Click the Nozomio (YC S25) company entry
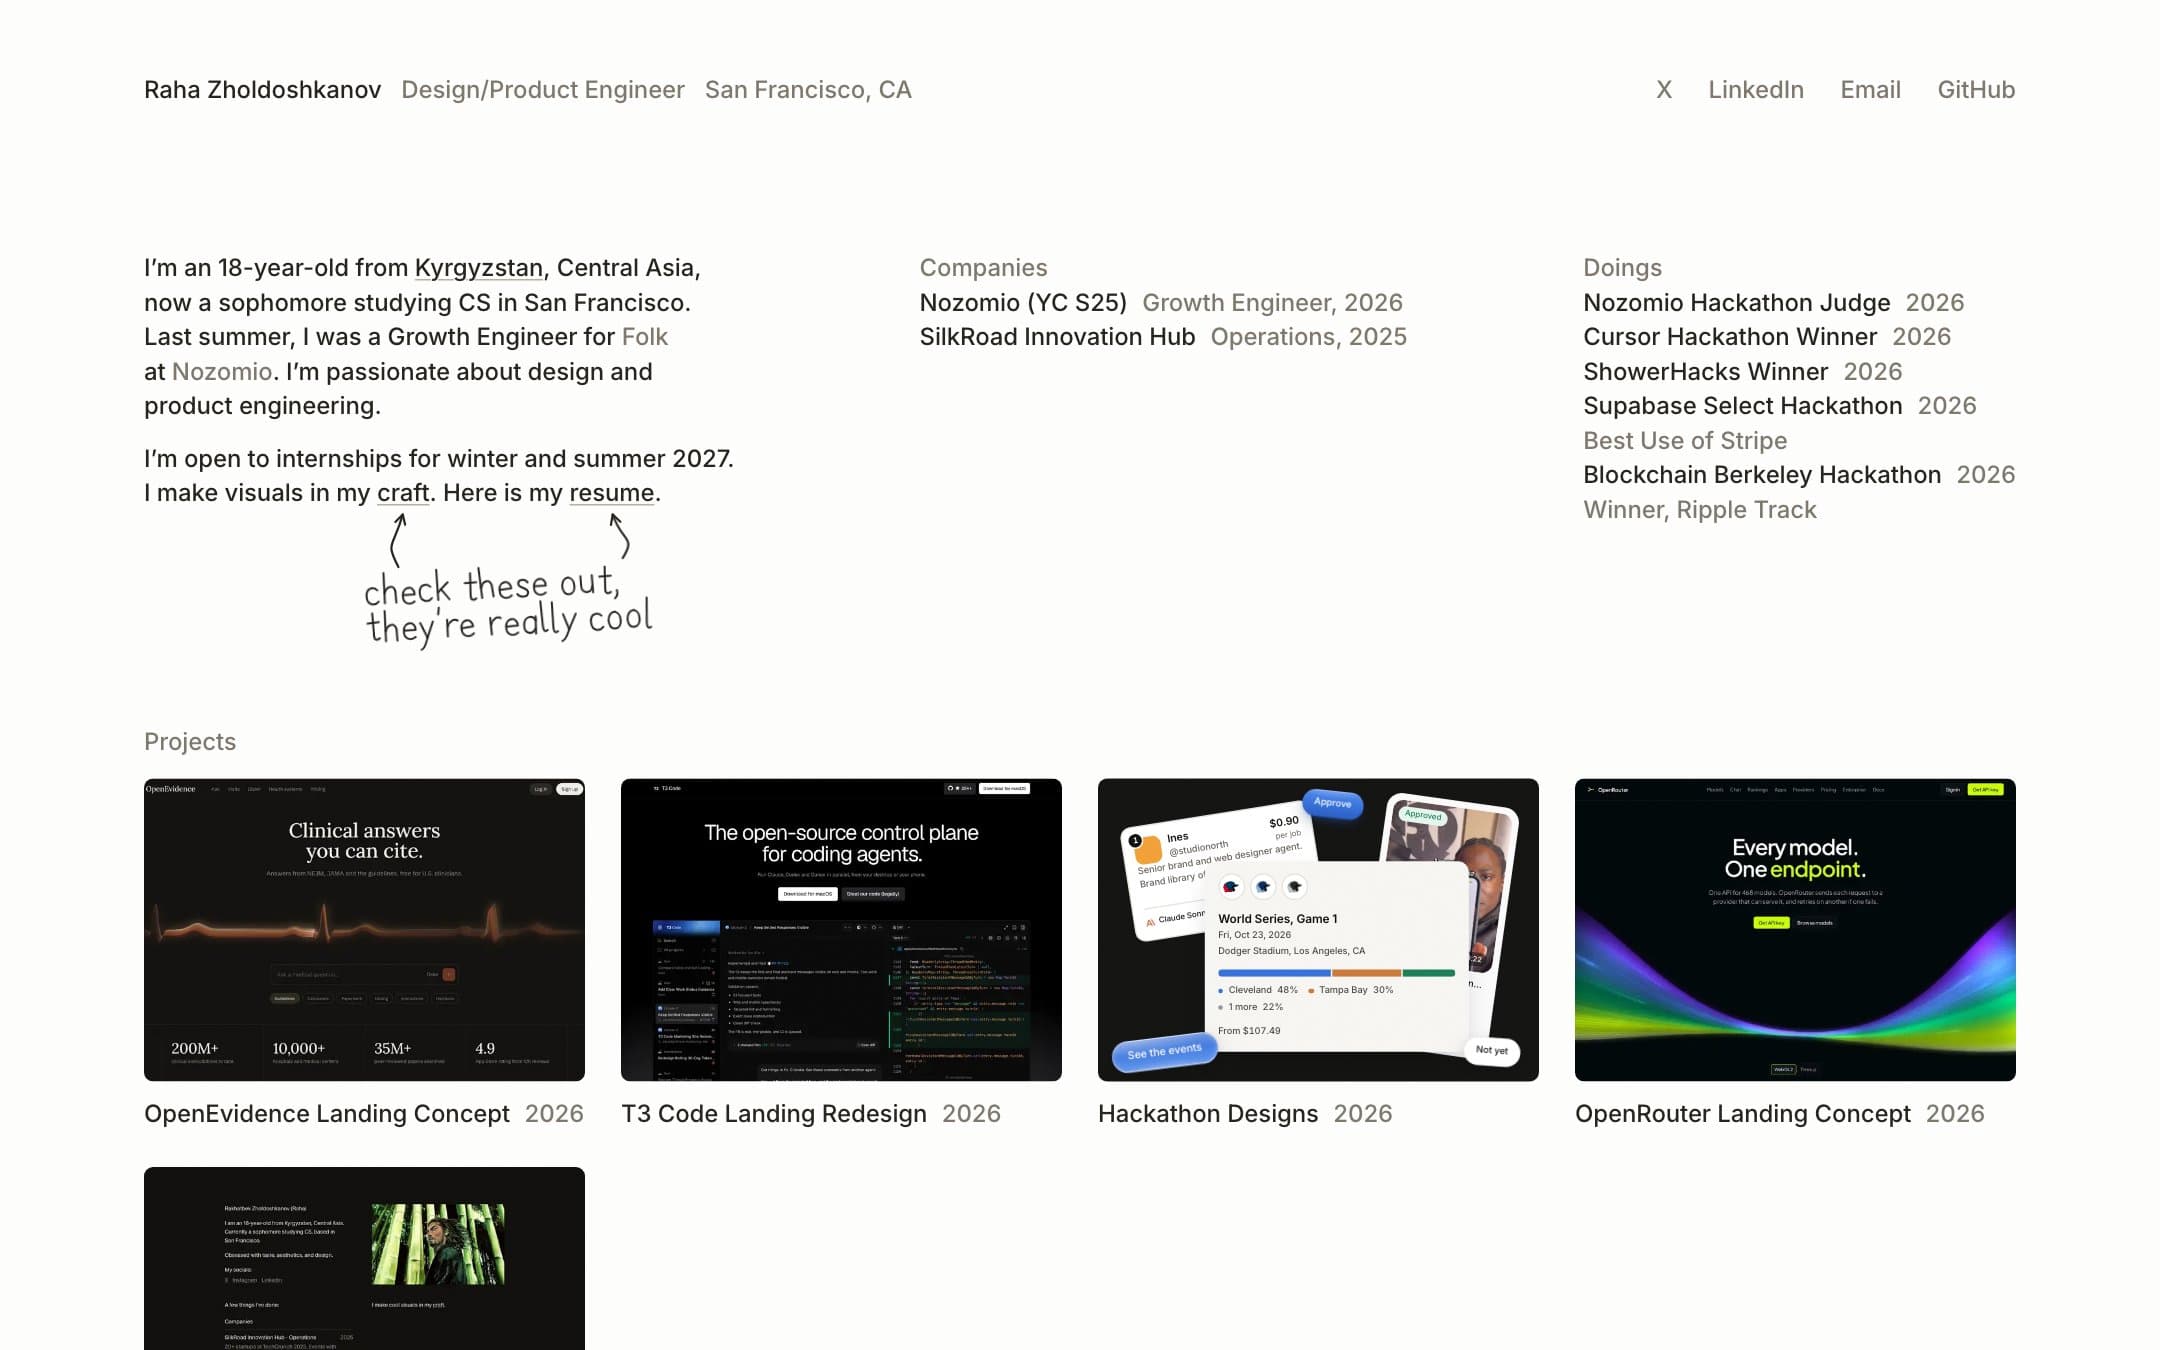2160x1350 pixels. click(1023, 303)
